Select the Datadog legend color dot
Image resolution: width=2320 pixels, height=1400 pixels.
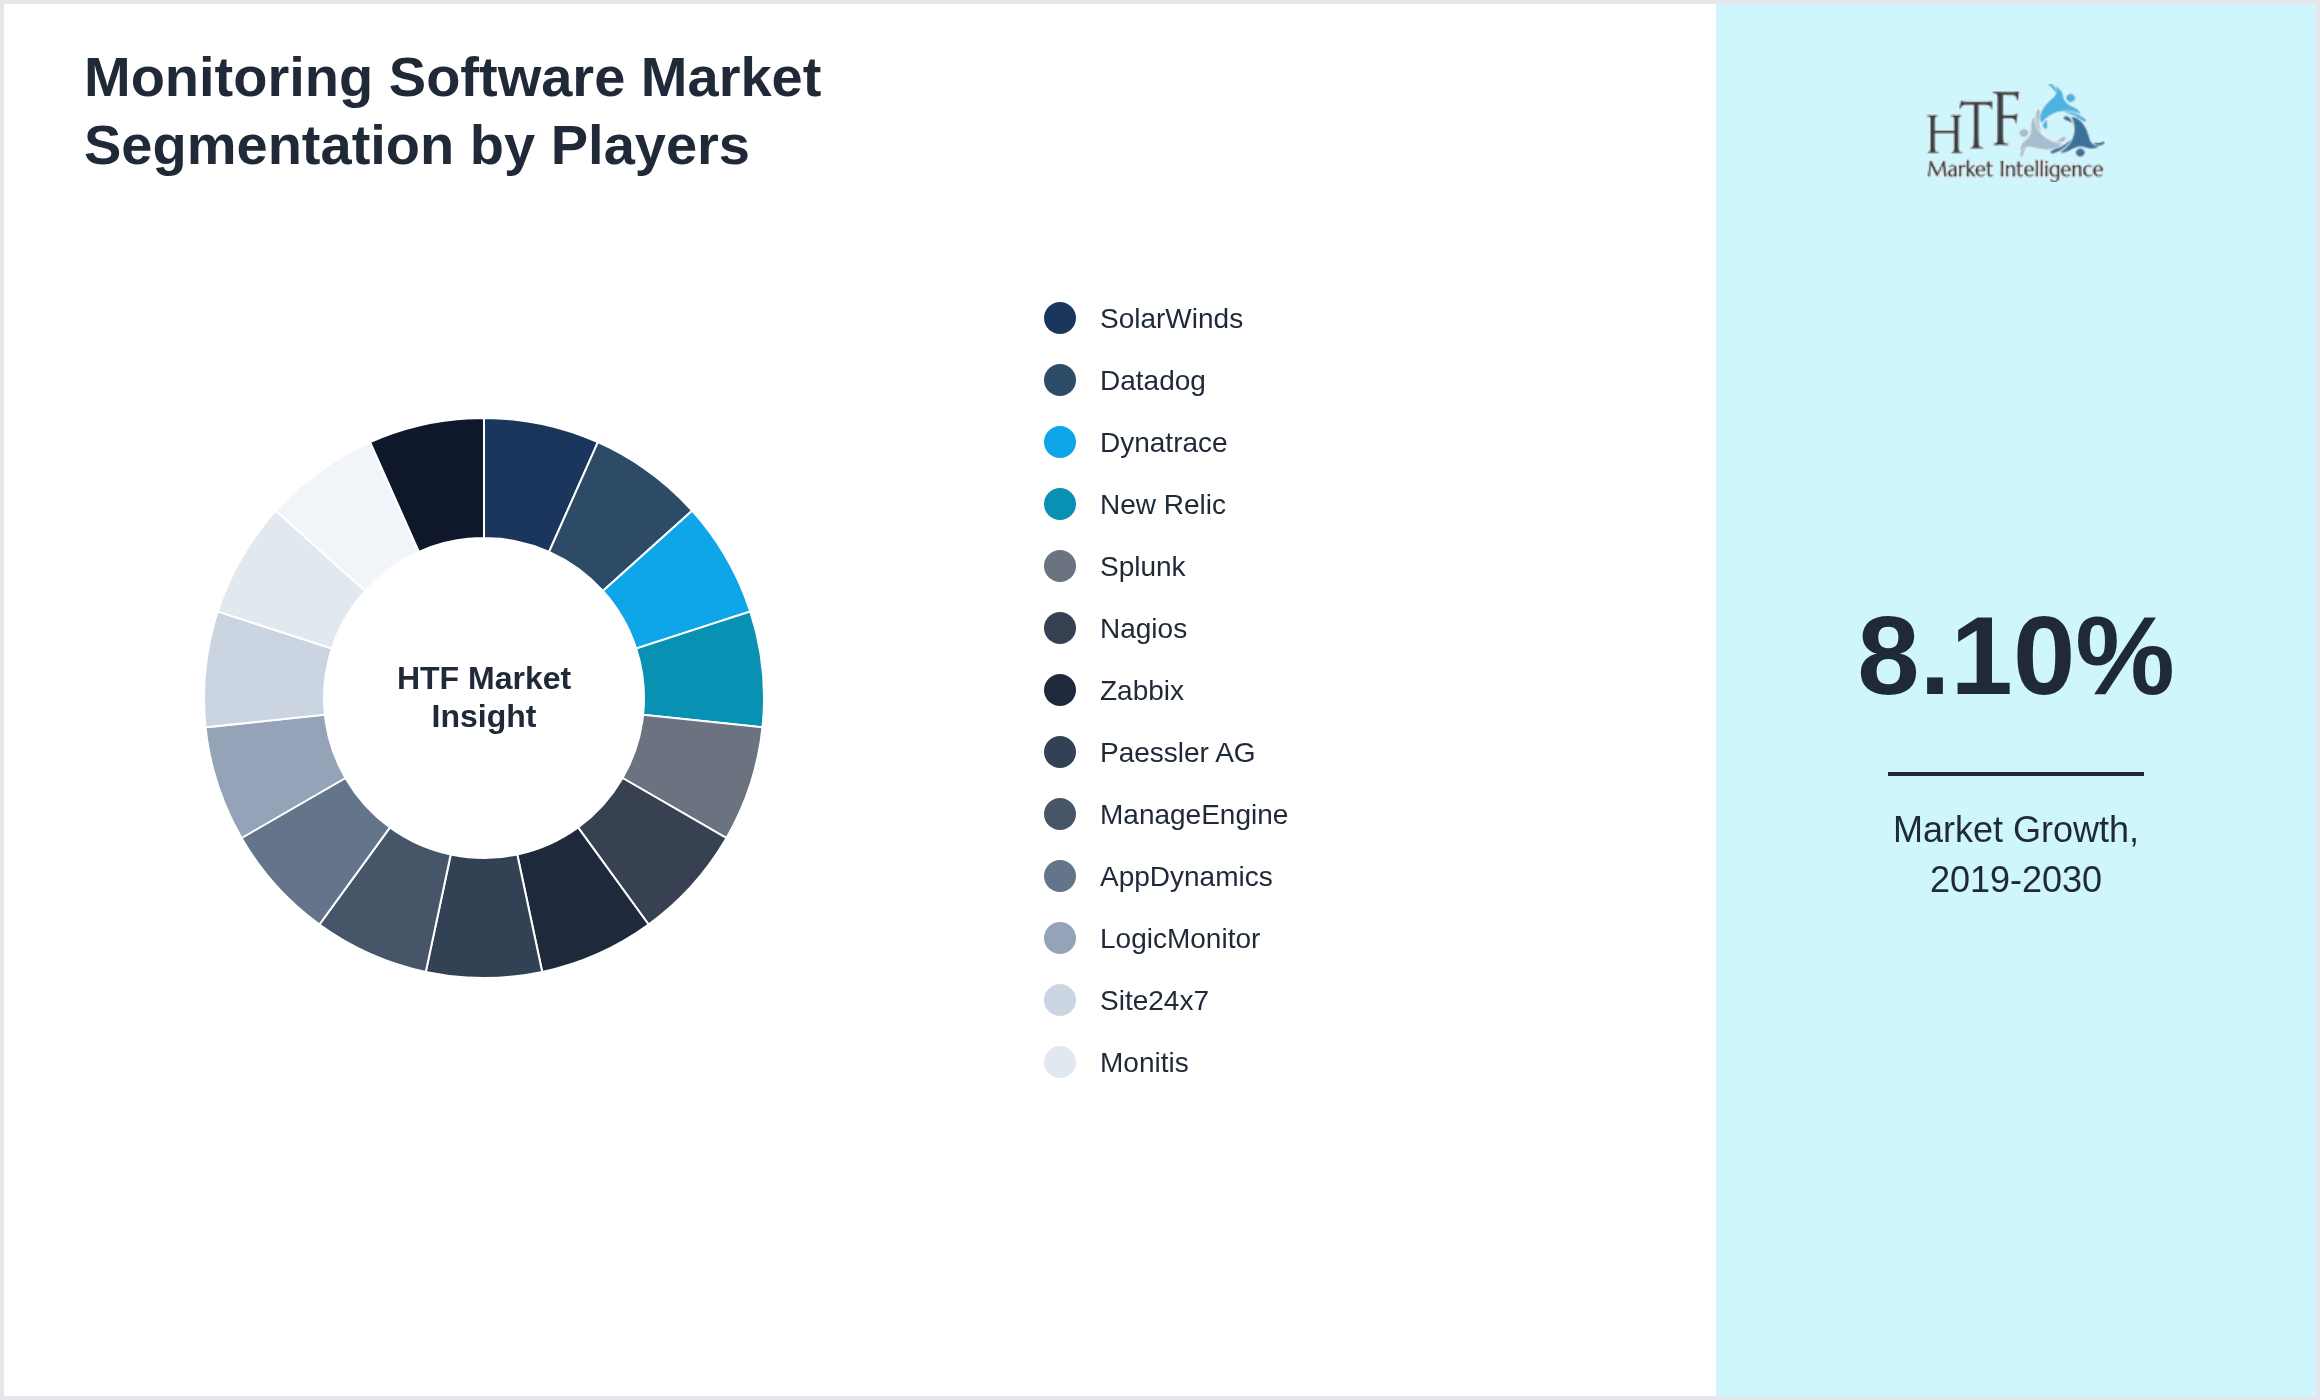[x=1059, y=380]
